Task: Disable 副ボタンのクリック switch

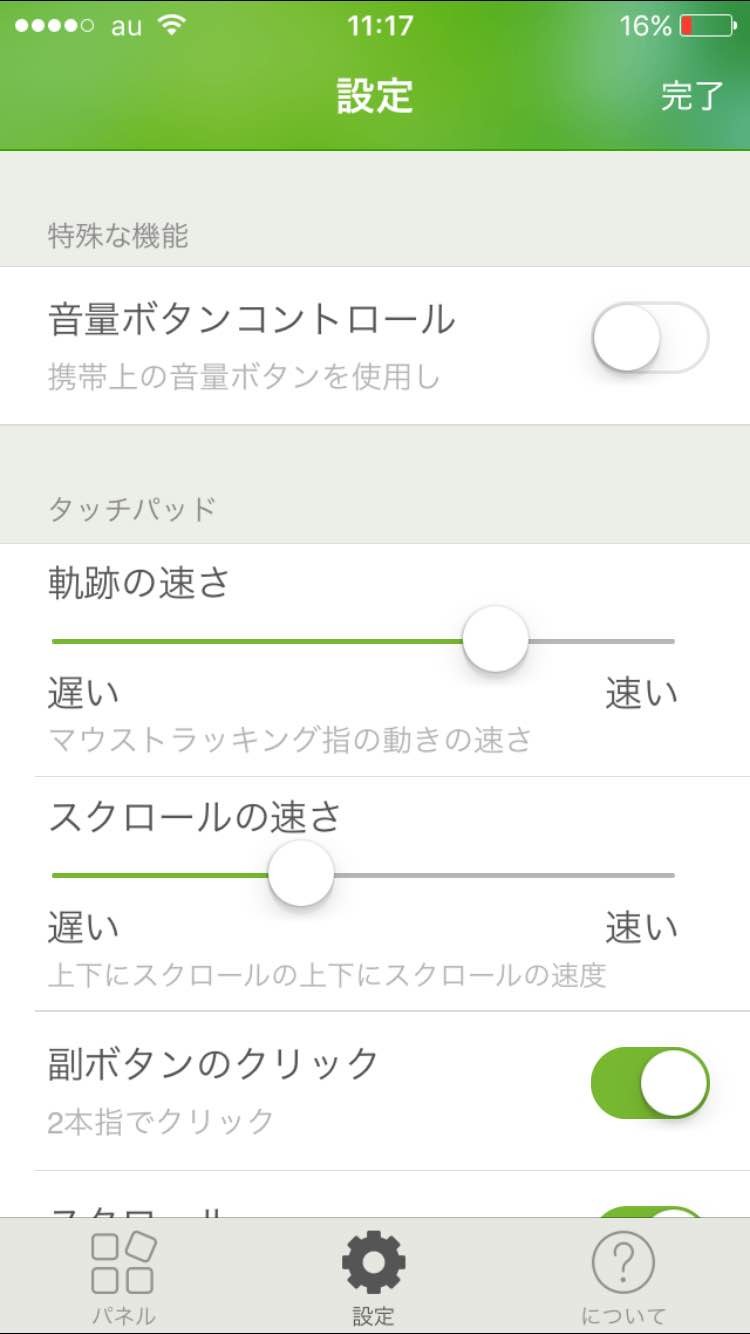Action: pyautogui.click(x=650, y=1082)
